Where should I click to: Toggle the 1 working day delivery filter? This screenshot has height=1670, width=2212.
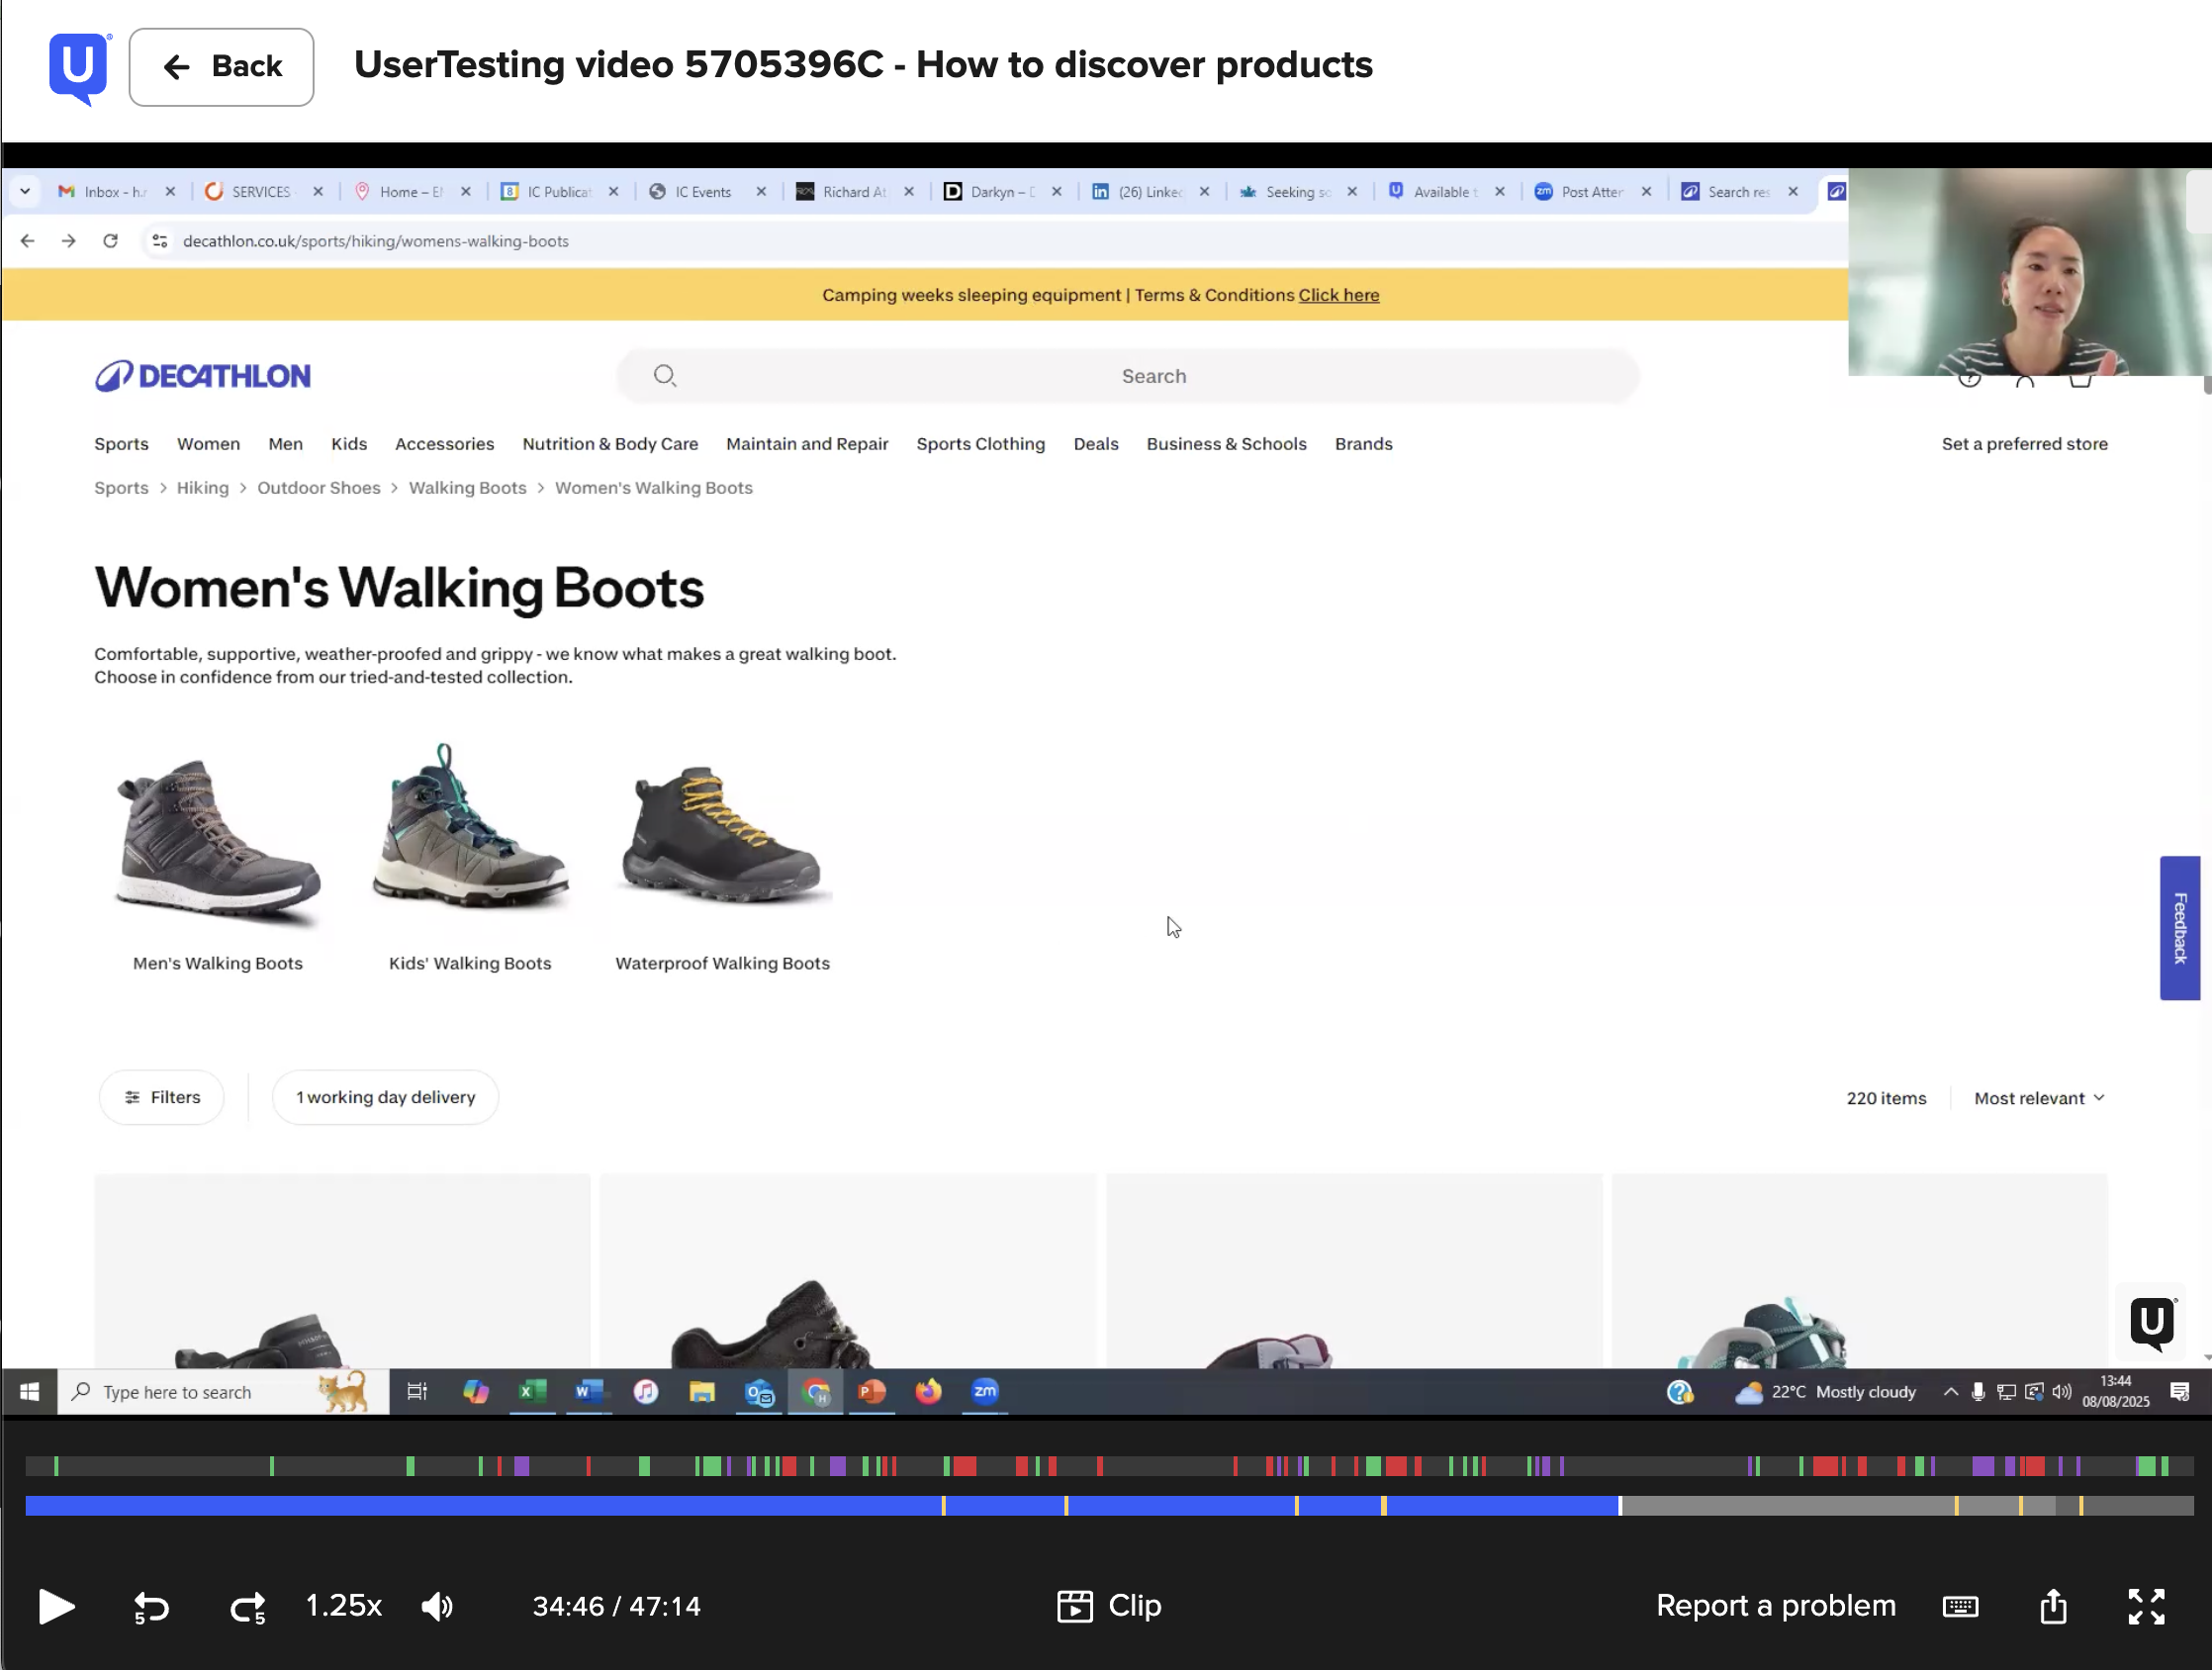(385, 1097)
